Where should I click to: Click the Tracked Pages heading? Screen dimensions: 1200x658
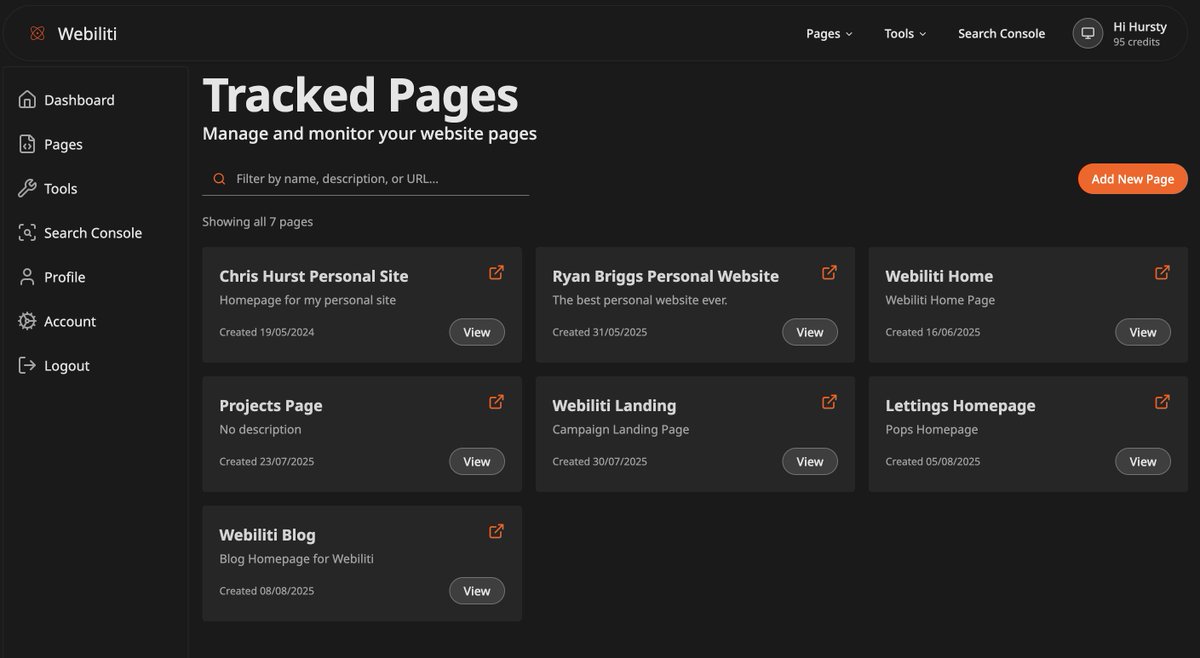pyautogui.click(x=360, y=95)
